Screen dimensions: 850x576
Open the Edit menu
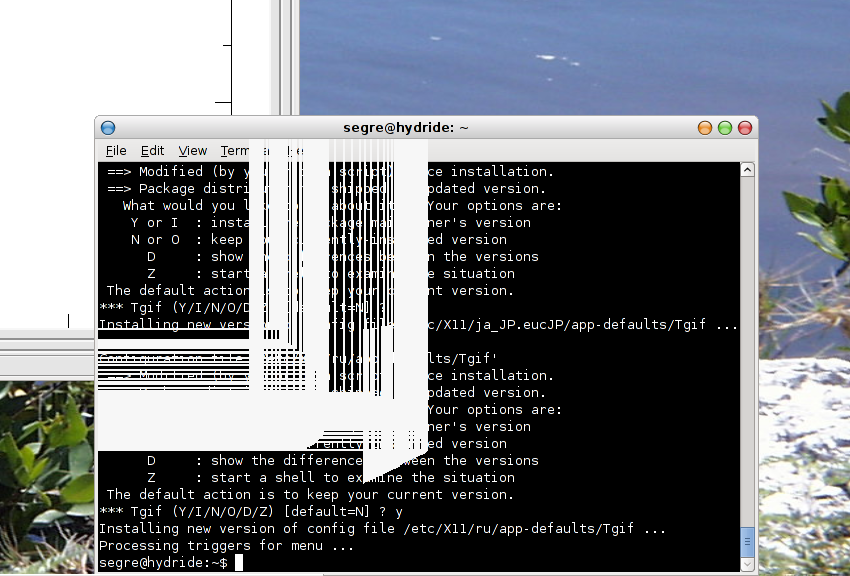pyautogui.click(x=152, y=151)
